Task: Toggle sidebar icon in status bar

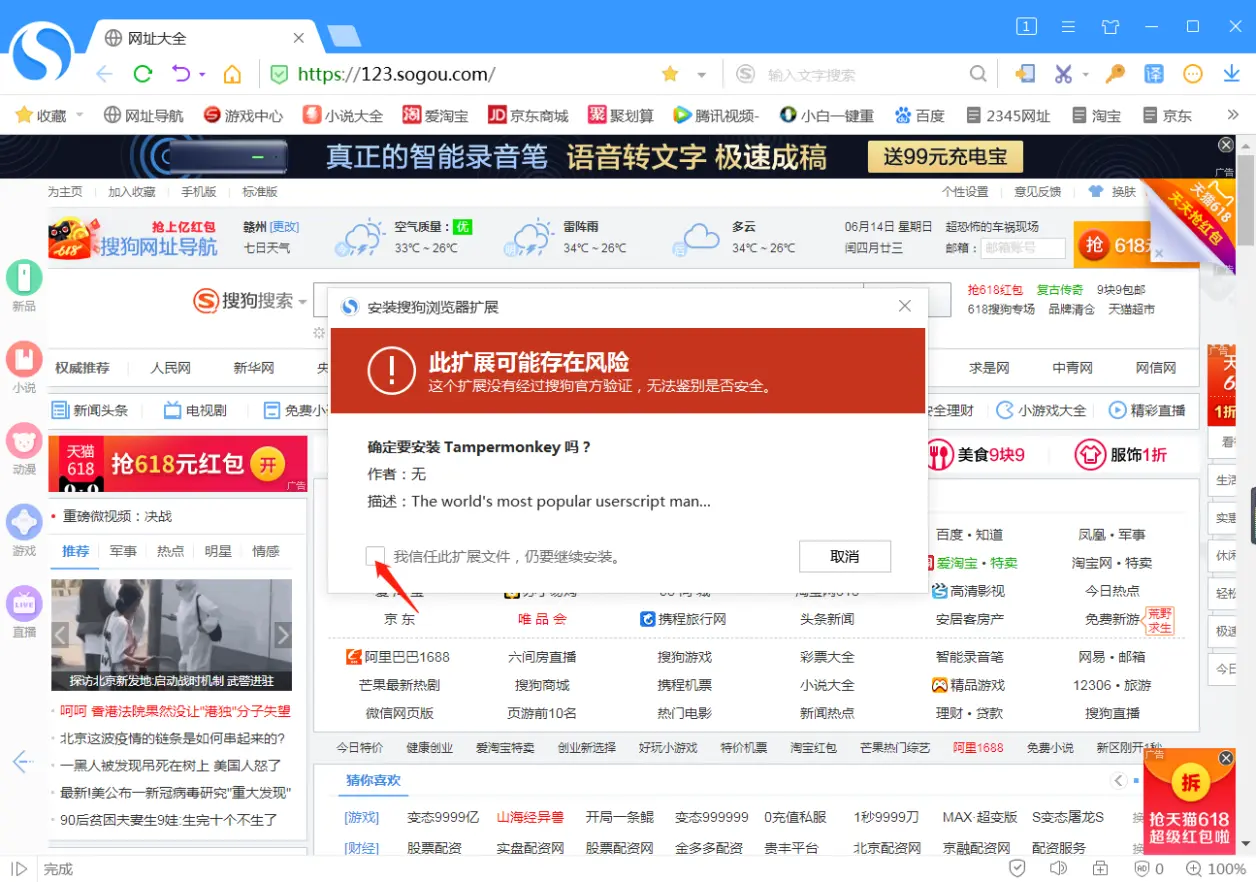Action: 18,869
